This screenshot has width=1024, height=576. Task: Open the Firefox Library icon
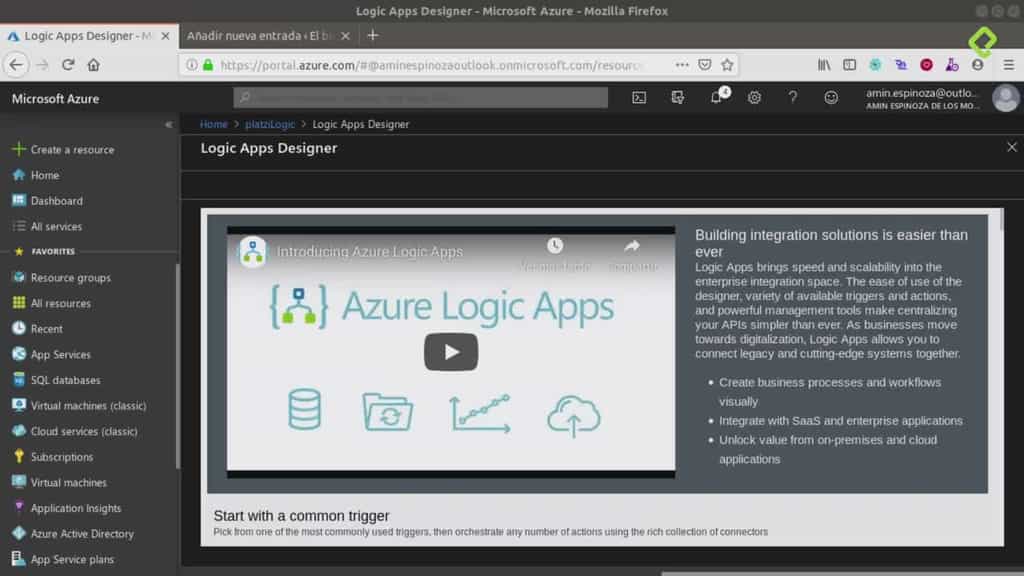tap(824, 65)
